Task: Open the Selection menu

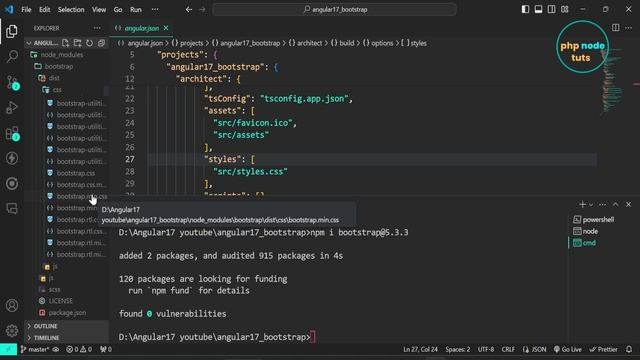Action: click(71, 9)
